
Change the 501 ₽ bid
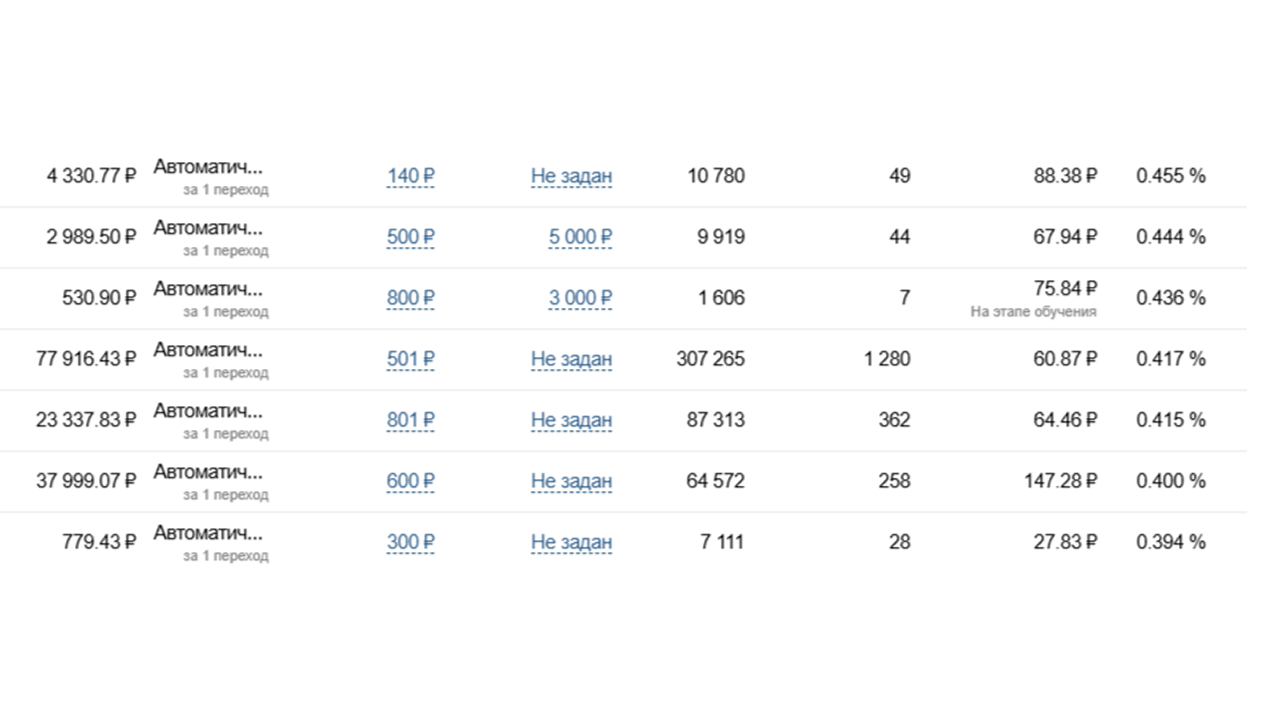[x=411, y=359]
